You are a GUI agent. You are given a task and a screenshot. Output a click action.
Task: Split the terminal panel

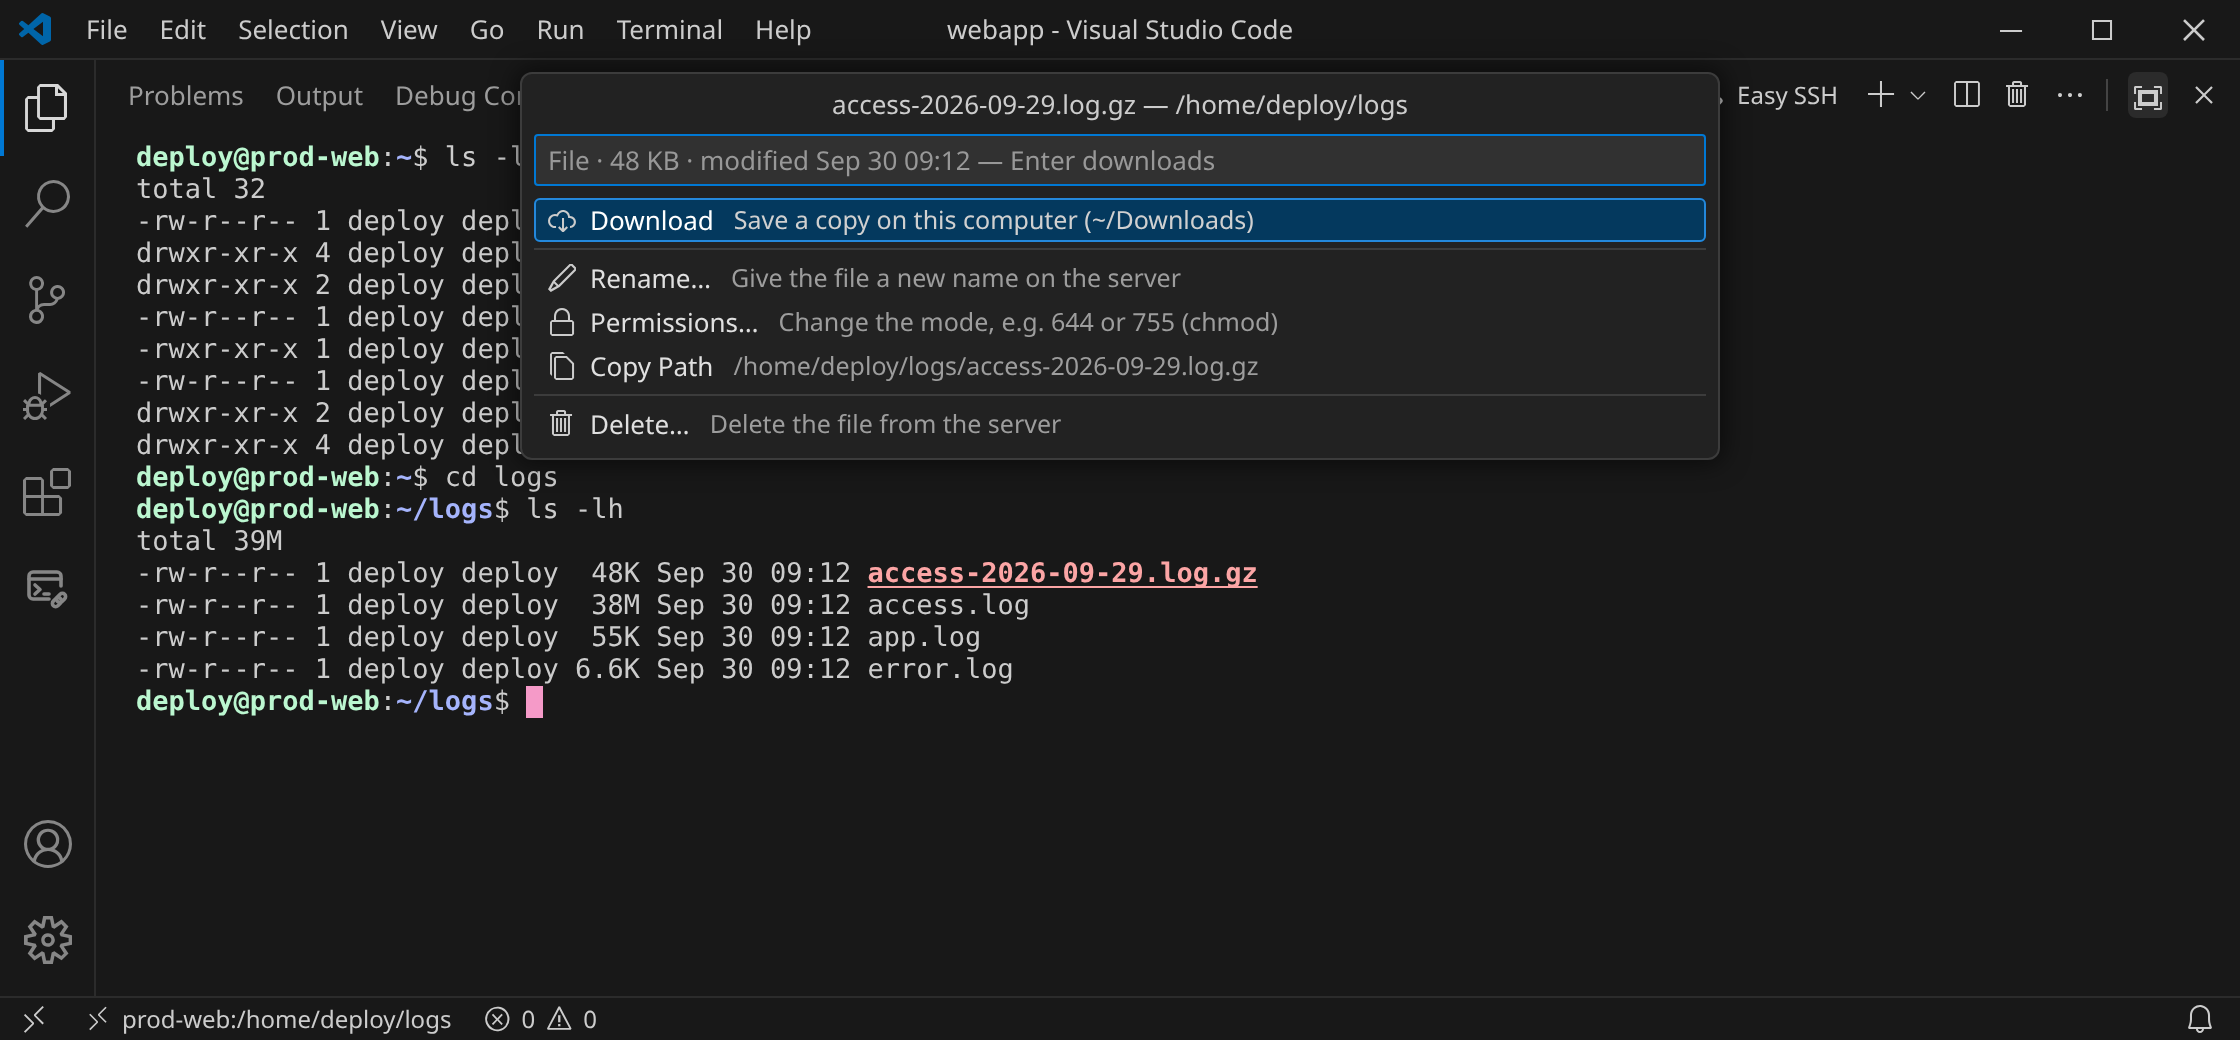click(1966, 95)
